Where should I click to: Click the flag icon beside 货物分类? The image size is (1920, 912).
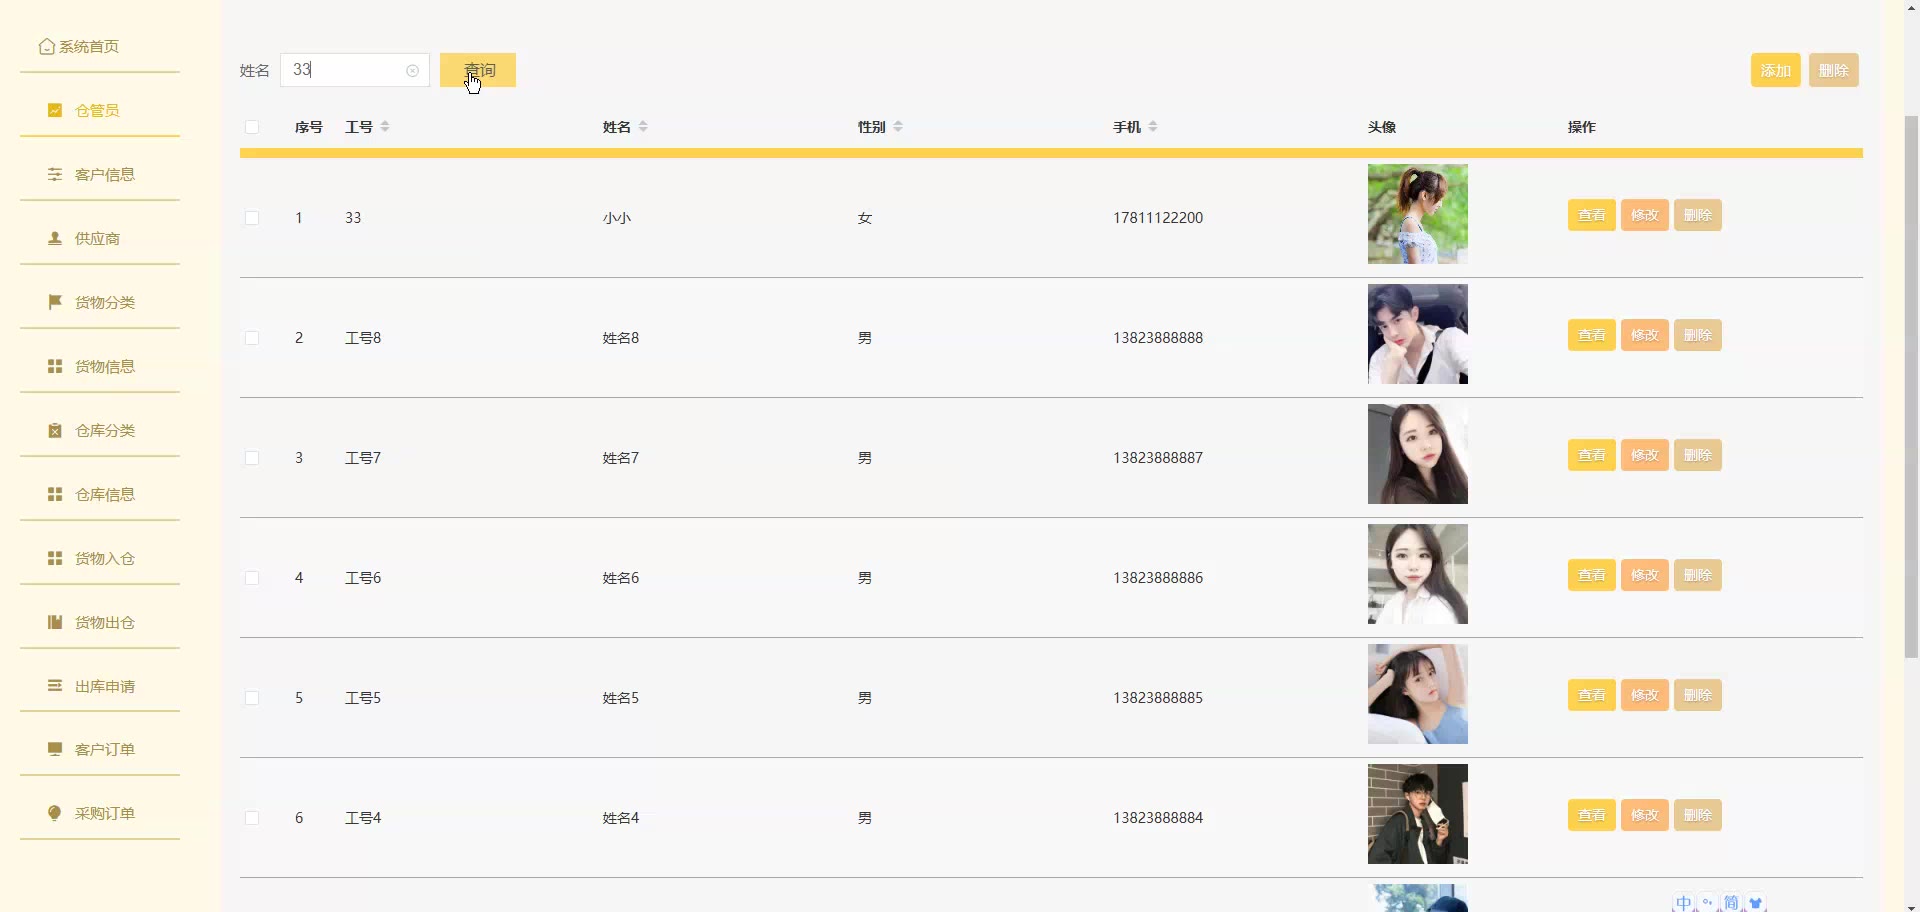pyautogui.click(x=55, y=302)
